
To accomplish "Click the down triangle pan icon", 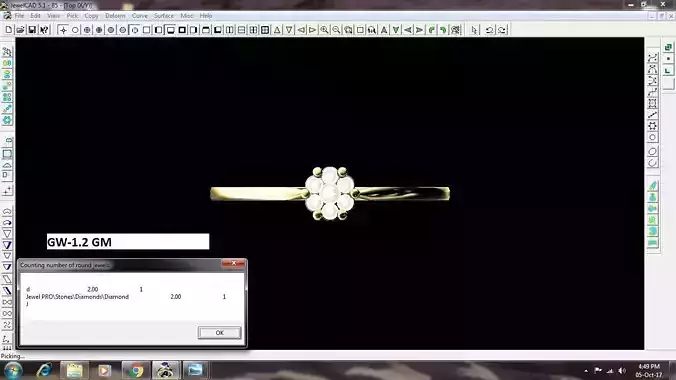I will 289,30.
